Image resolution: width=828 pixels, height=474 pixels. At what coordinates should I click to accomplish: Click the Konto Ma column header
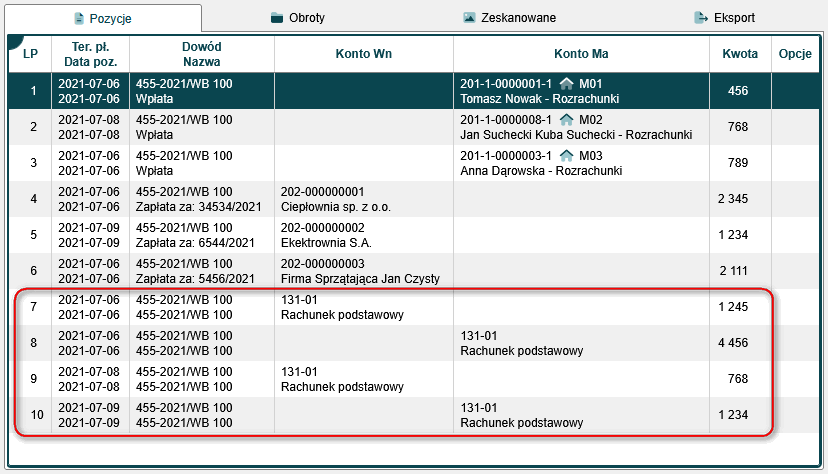[581, 54]
